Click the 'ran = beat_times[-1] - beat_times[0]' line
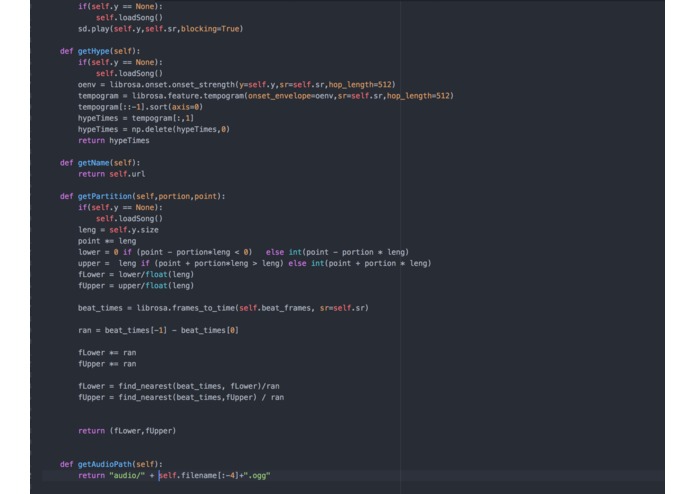This screenshot has height=494, width=695. (158, 330)
